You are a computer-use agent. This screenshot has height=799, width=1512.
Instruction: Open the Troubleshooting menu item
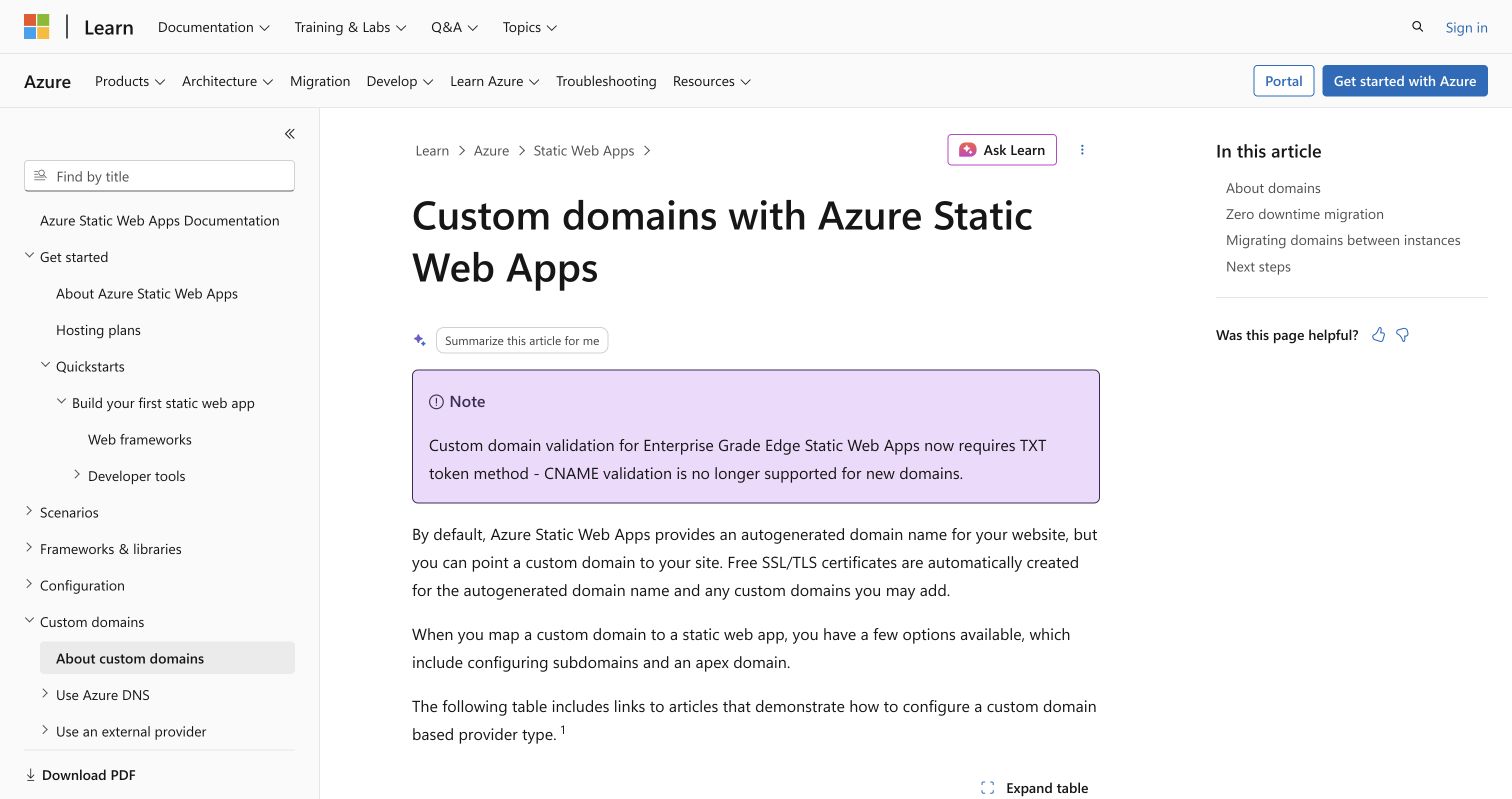(606, 81)
